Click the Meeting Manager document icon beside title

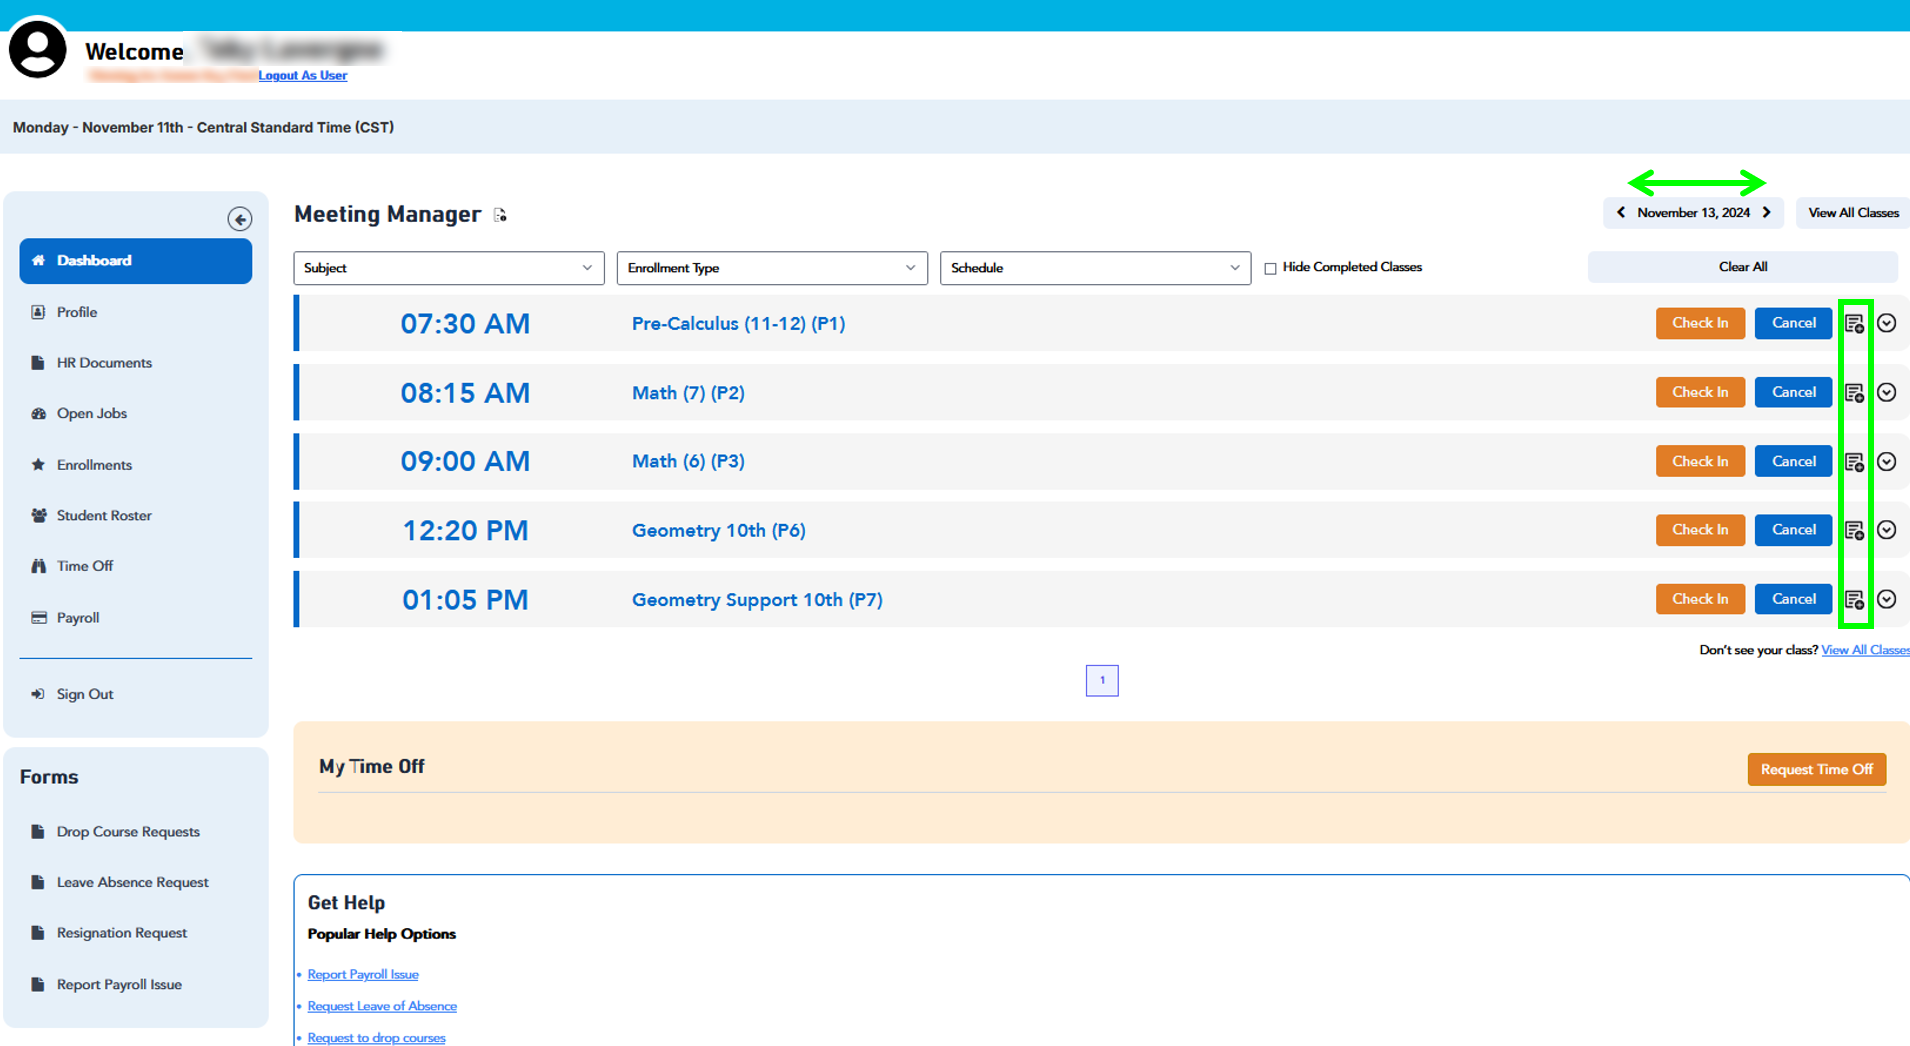click(x=500, y=215)
